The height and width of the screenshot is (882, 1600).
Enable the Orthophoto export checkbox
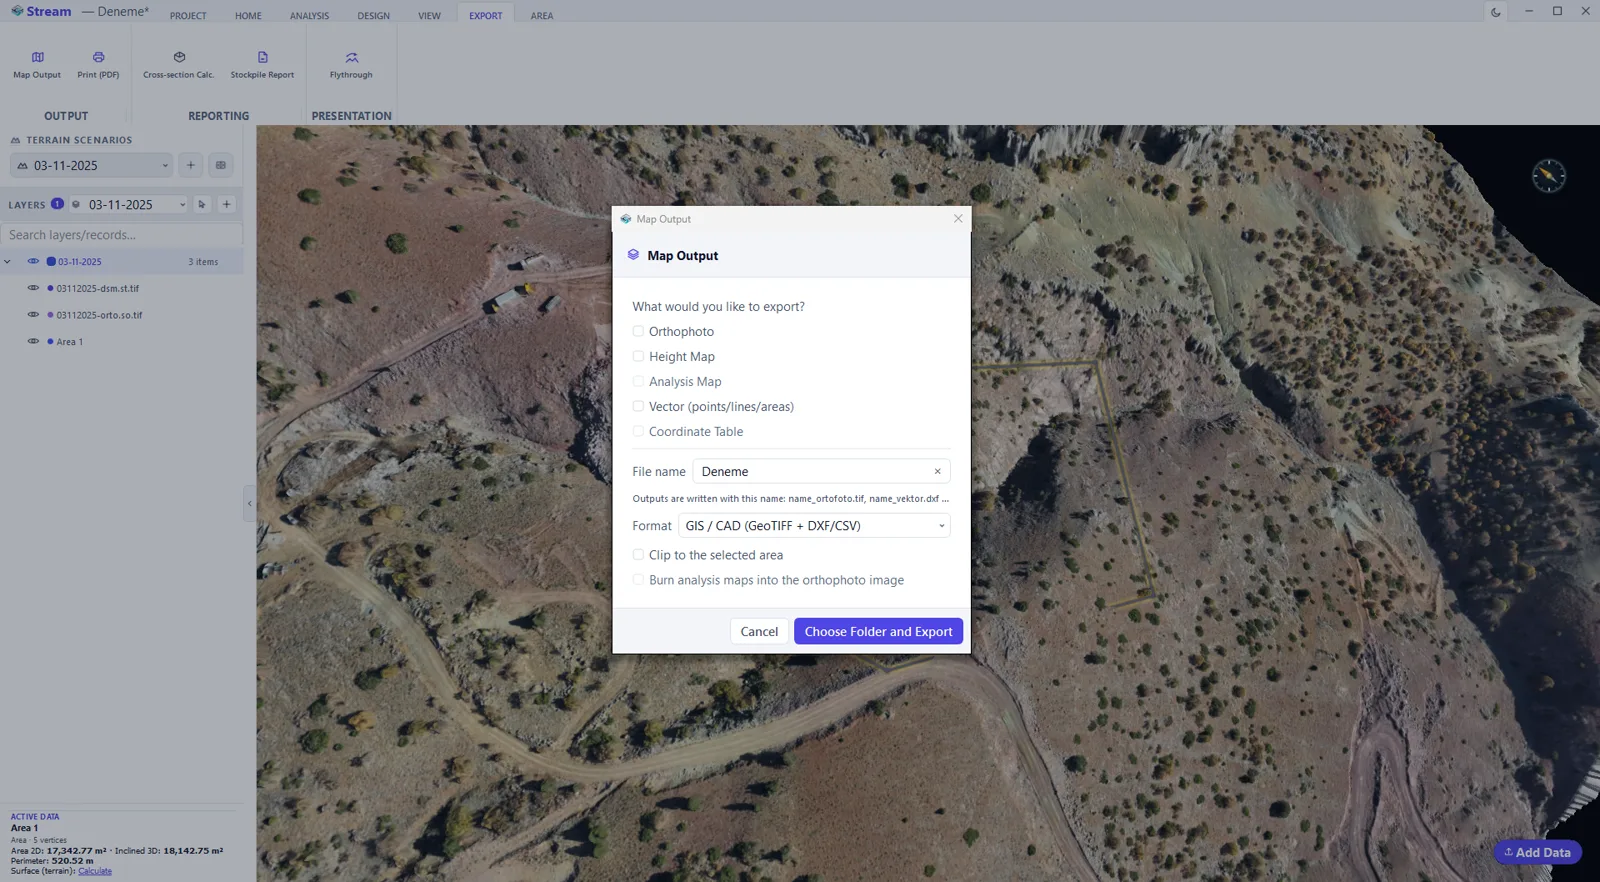pos(638,331)
